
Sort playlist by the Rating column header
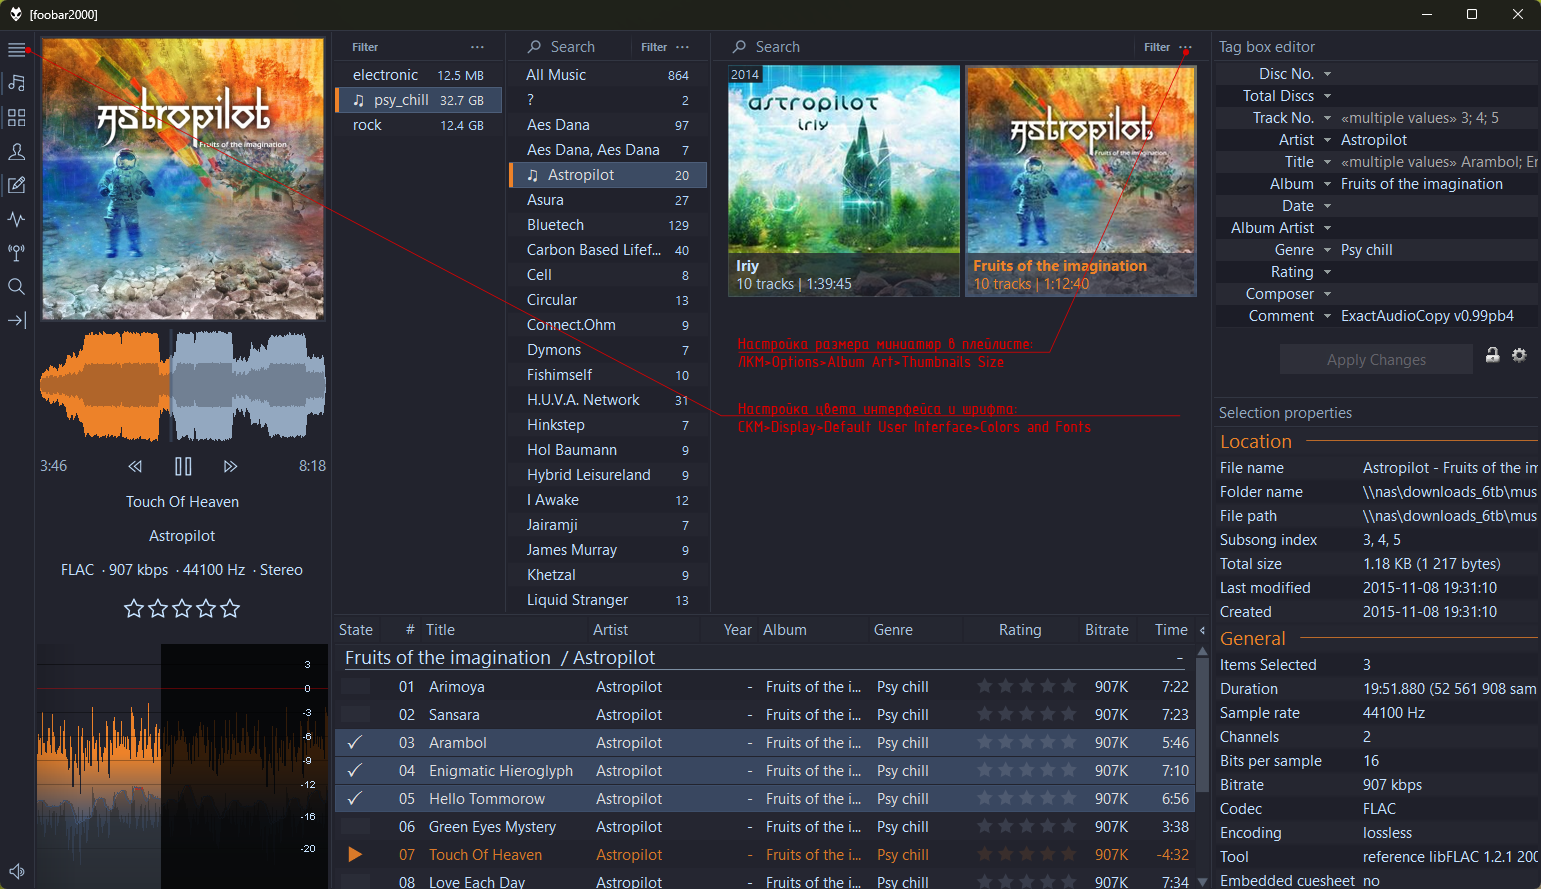(1020, 630)
